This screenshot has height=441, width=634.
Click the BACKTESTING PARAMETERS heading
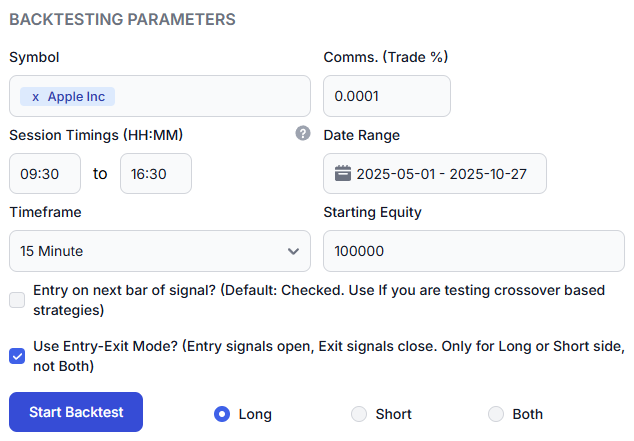pos(122,19)
